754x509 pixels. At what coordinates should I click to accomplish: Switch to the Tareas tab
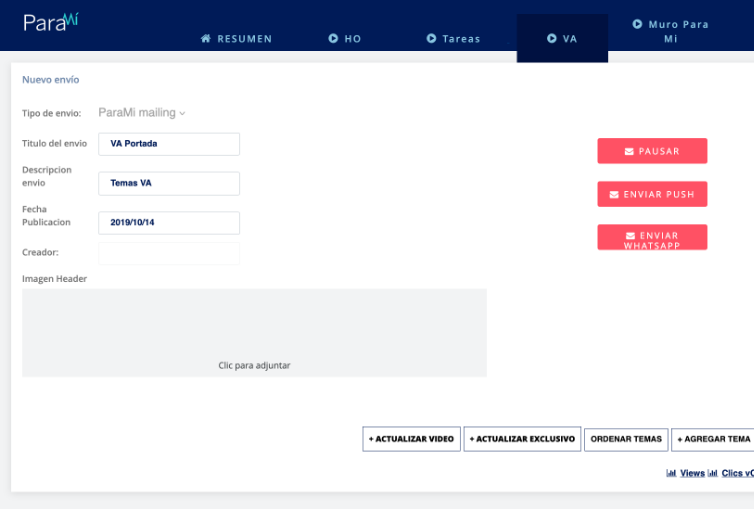click(460, 39)
